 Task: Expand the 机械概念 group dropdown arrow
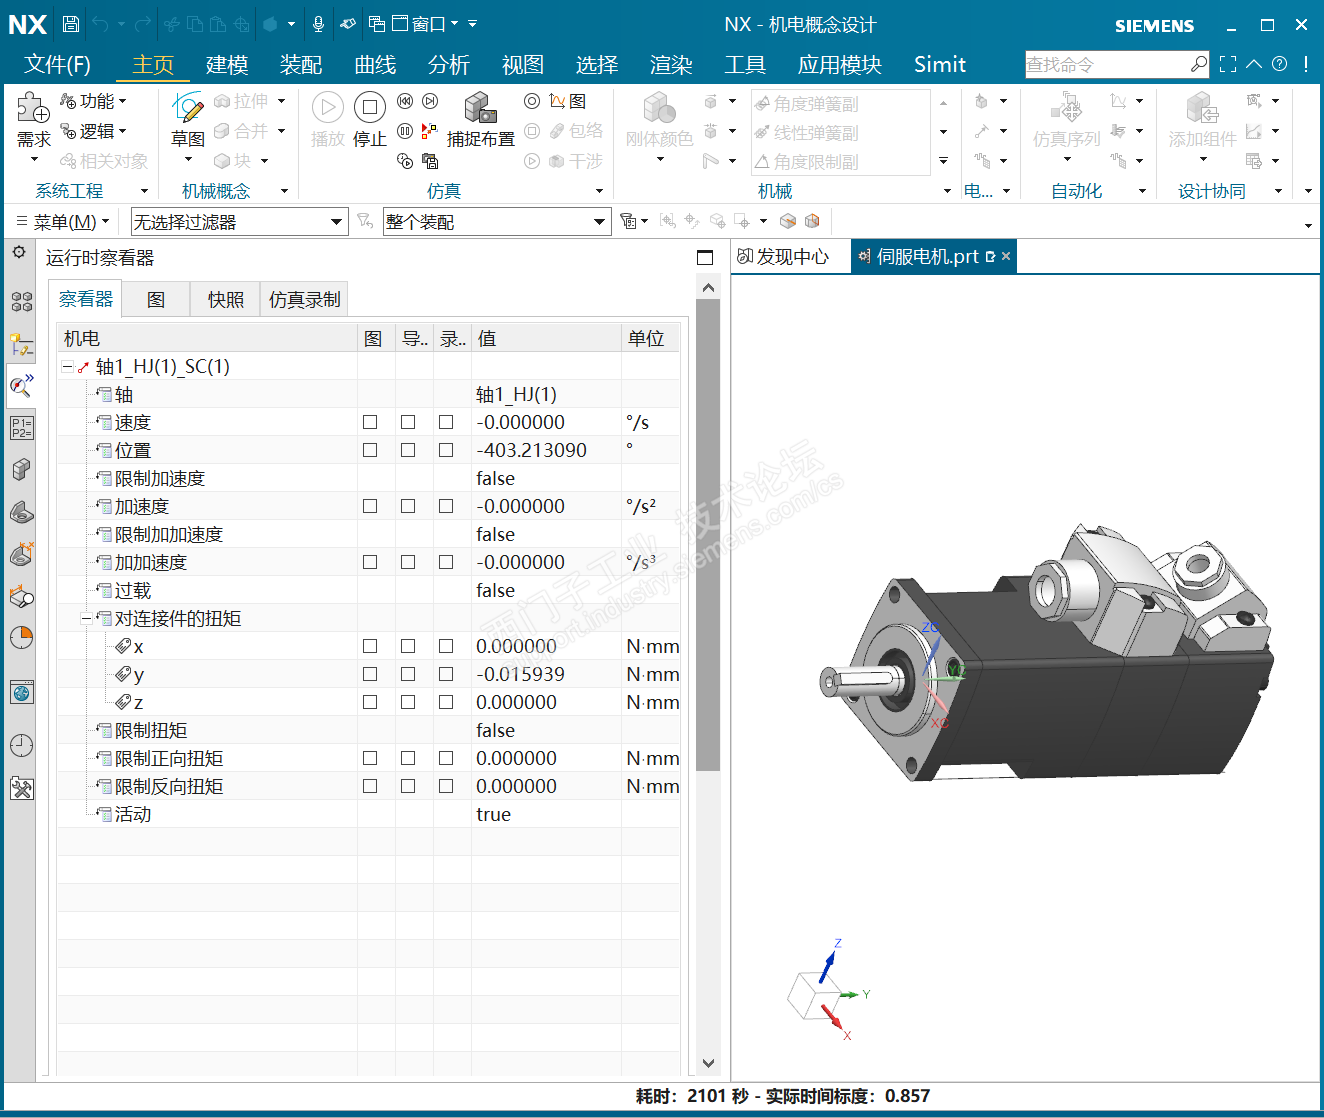click(284, 191)
